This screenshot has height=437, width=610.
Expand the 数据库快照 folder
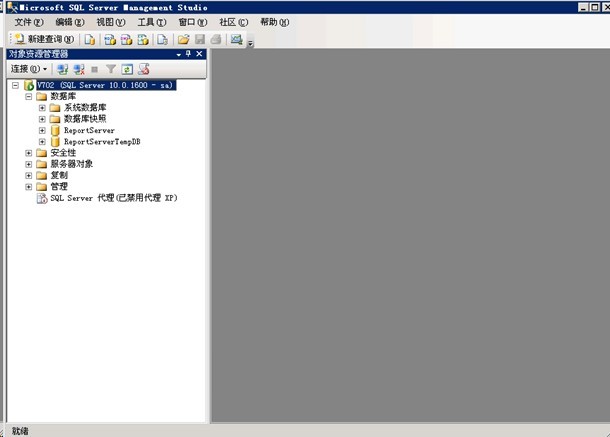point(42,119)
